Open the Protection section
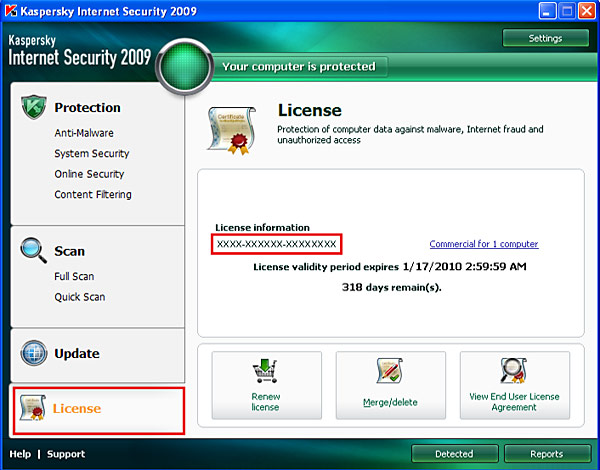 [x=87, y=108]
